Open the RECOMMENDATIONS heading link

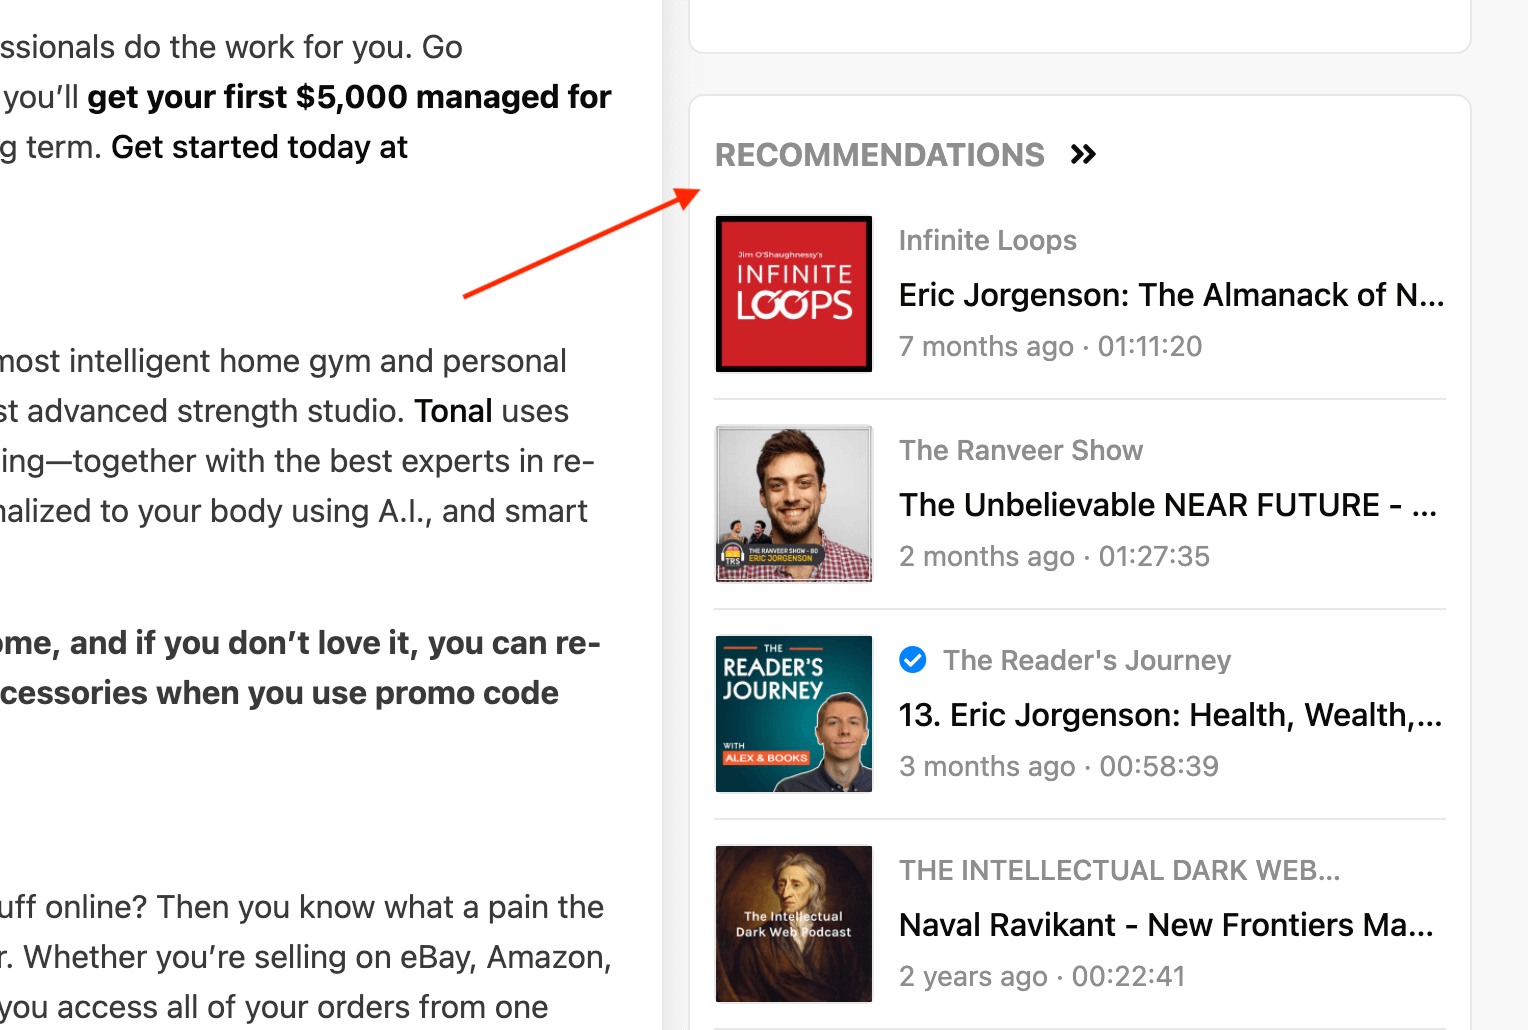pyautogui.click(x=880, y=155)
